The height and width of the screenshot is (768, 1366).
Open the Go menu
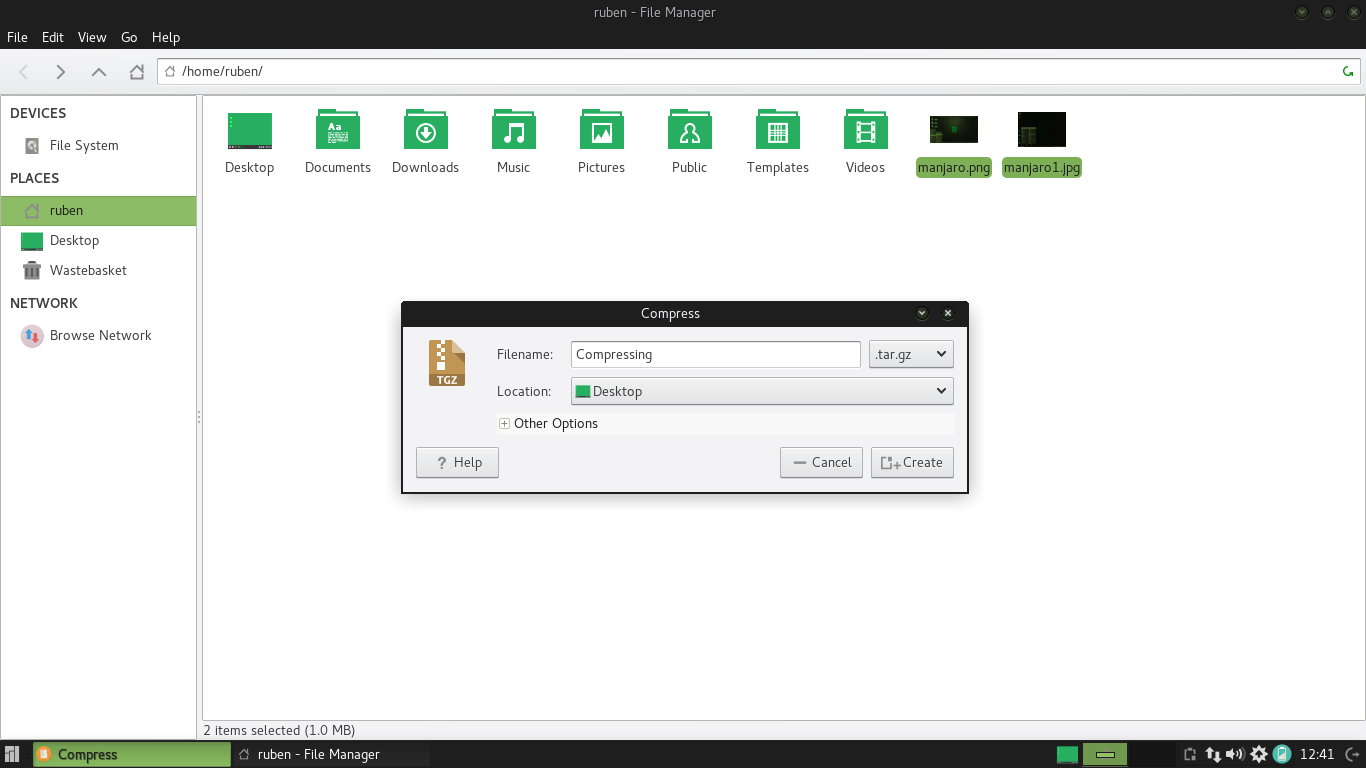click(129, 37)
